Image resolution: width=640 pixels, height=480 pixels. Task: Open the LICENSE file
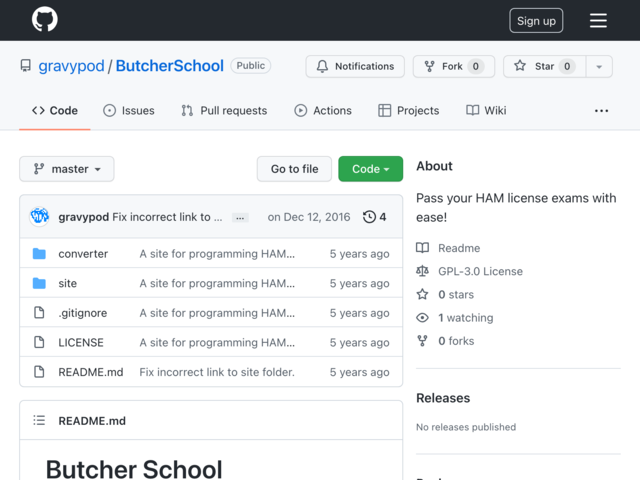click(x=81, y=342)
